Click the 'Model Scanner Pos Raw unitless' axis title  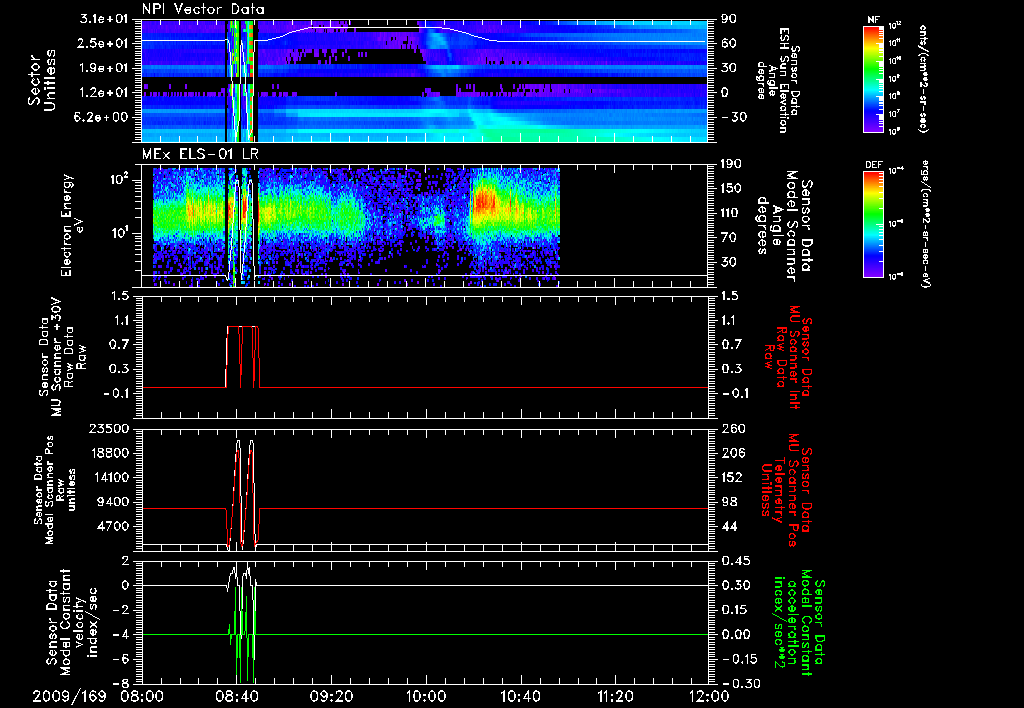55,490
